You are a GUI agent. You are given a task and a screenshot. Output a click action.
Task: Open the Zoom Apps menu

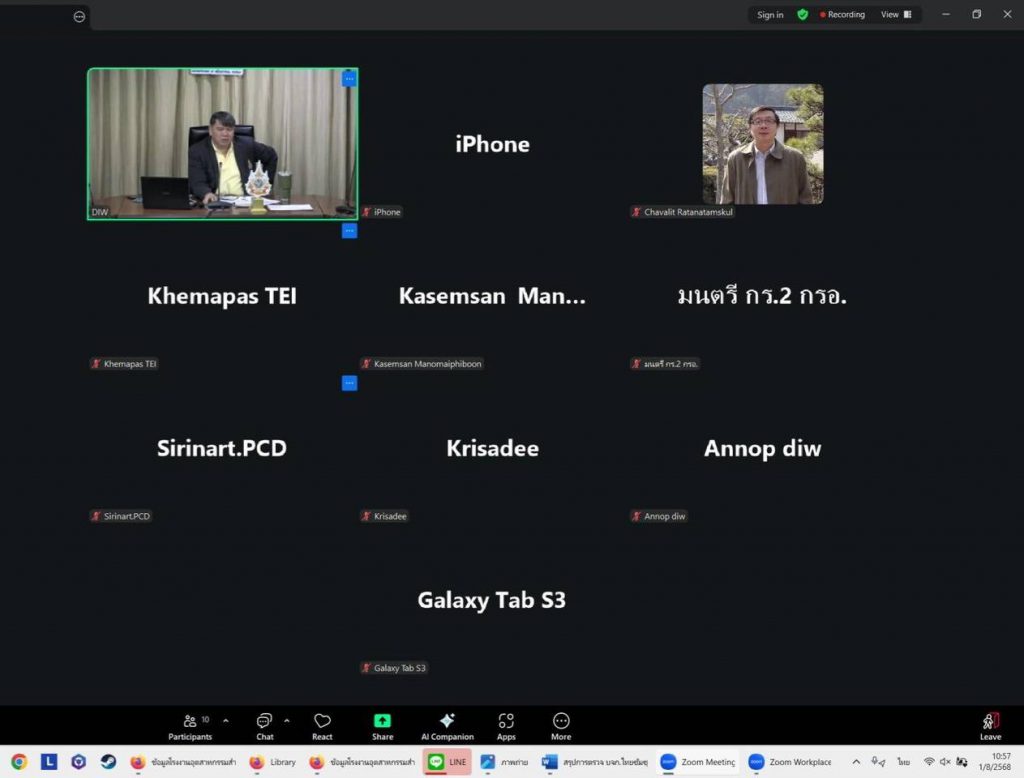point(506,726)
